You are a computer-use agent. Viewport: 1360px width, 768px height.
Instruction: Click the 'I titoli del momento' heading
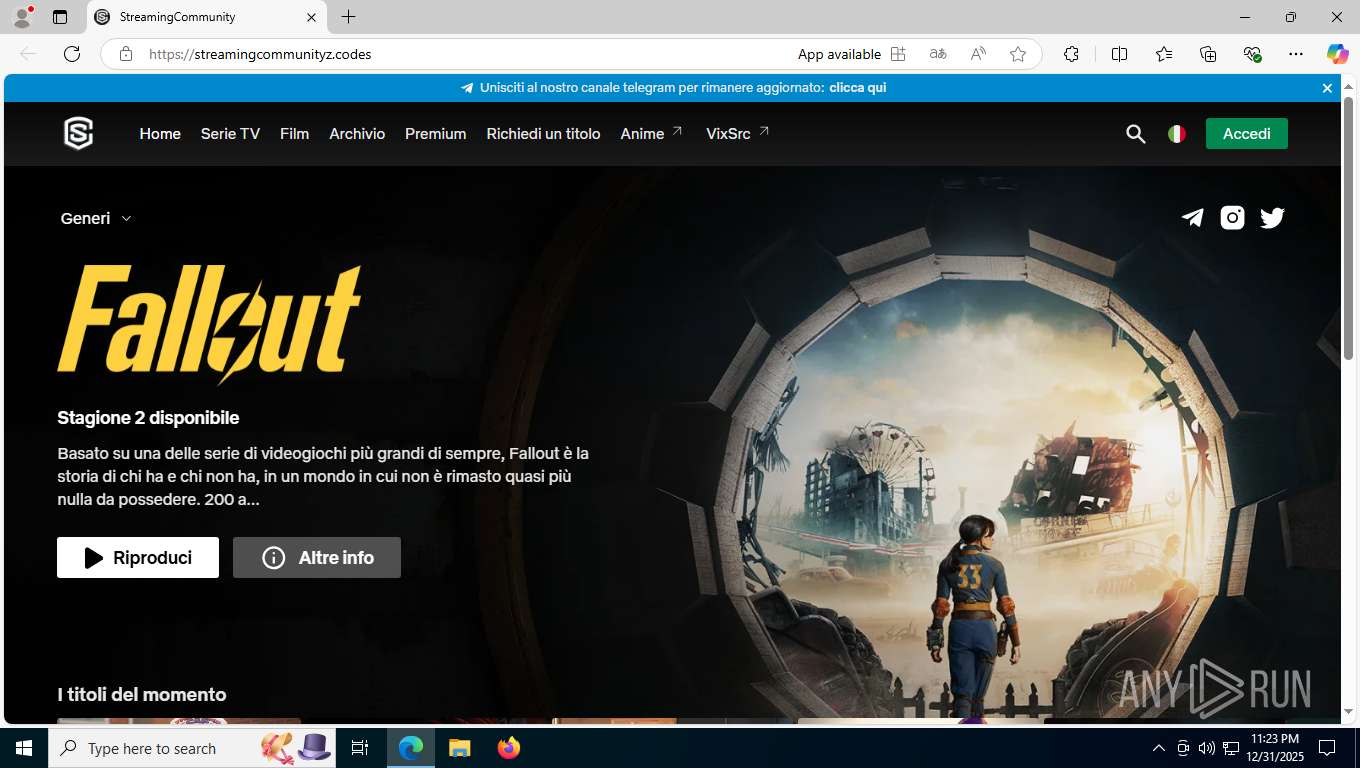[x=142, y=695]
